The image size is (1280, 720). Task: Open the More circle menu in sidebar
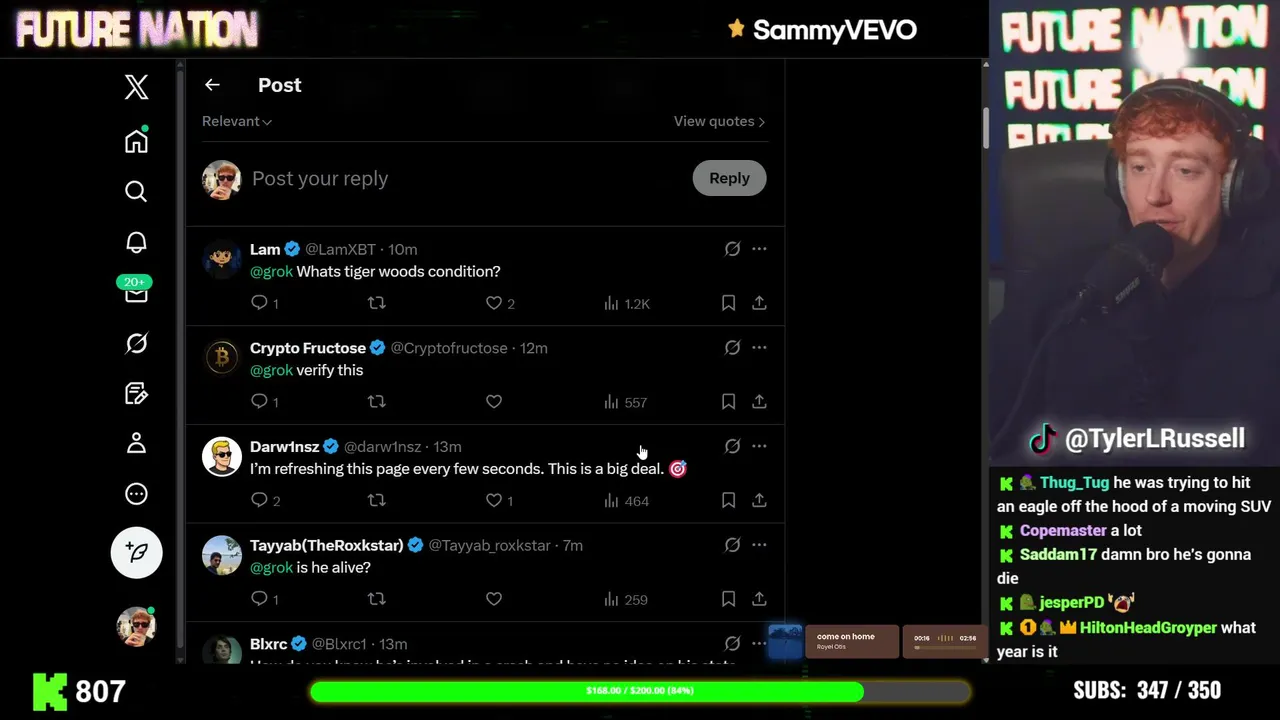point(136,494)
